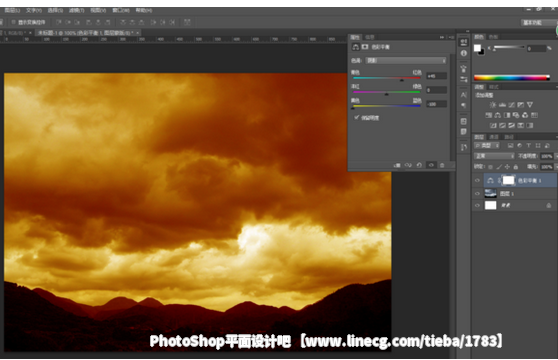Click the reset adjustment arrow in Properties panel
Image resolution: width=558 pixels, height=360 pixels.
tap(419, 165)
